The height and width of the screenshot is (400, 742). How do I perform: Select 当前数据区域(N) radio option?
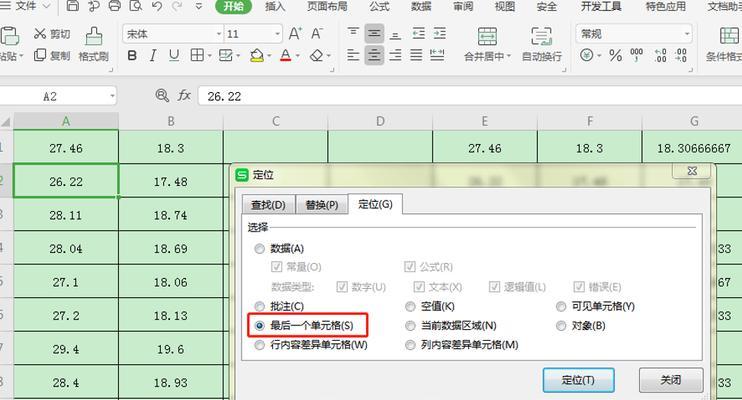click(410, 326)
